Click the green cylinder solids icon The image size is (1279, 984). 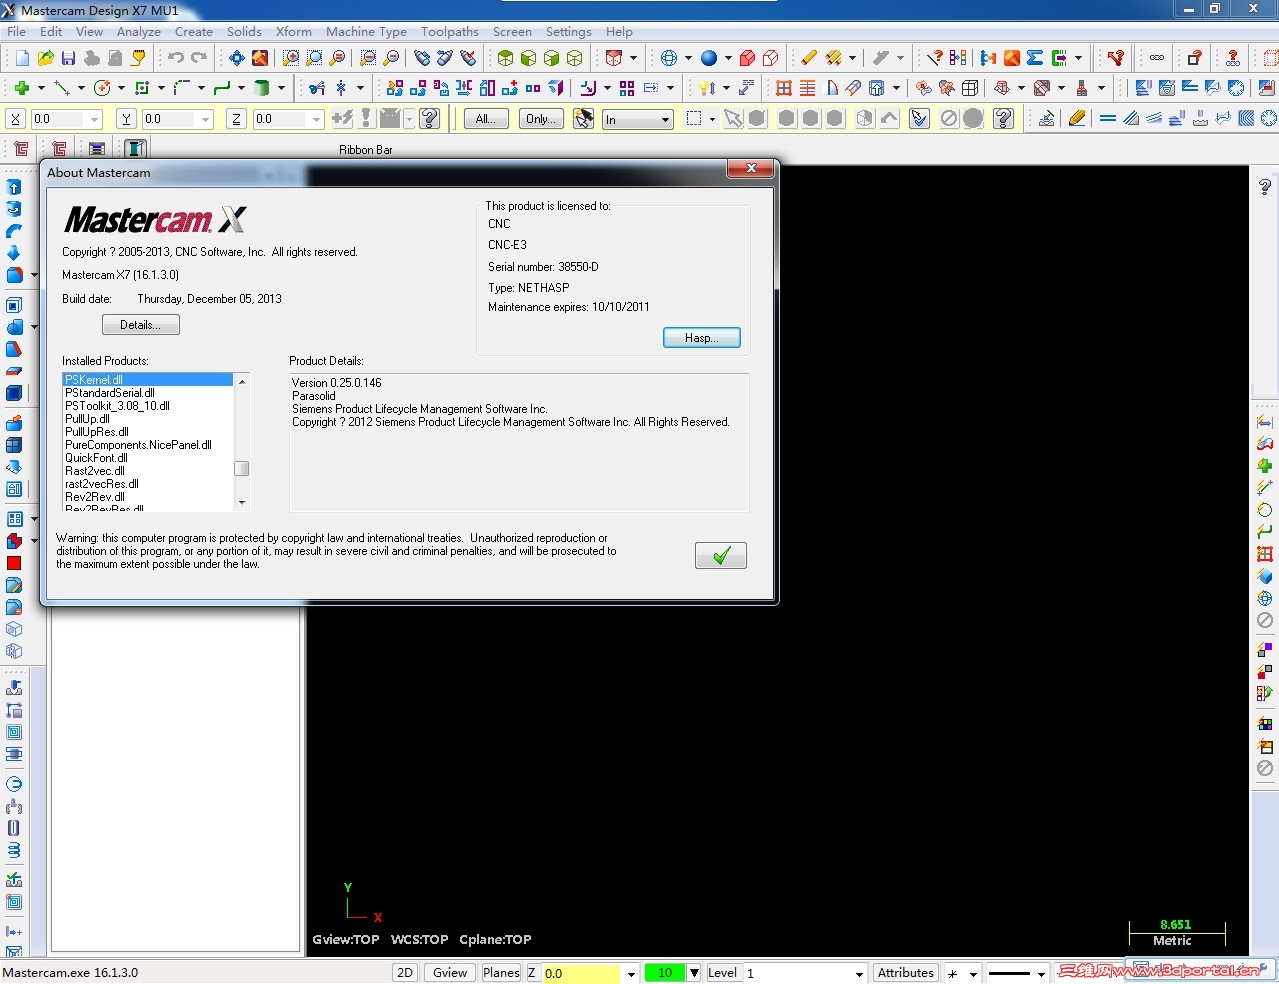tap(262, 88)
